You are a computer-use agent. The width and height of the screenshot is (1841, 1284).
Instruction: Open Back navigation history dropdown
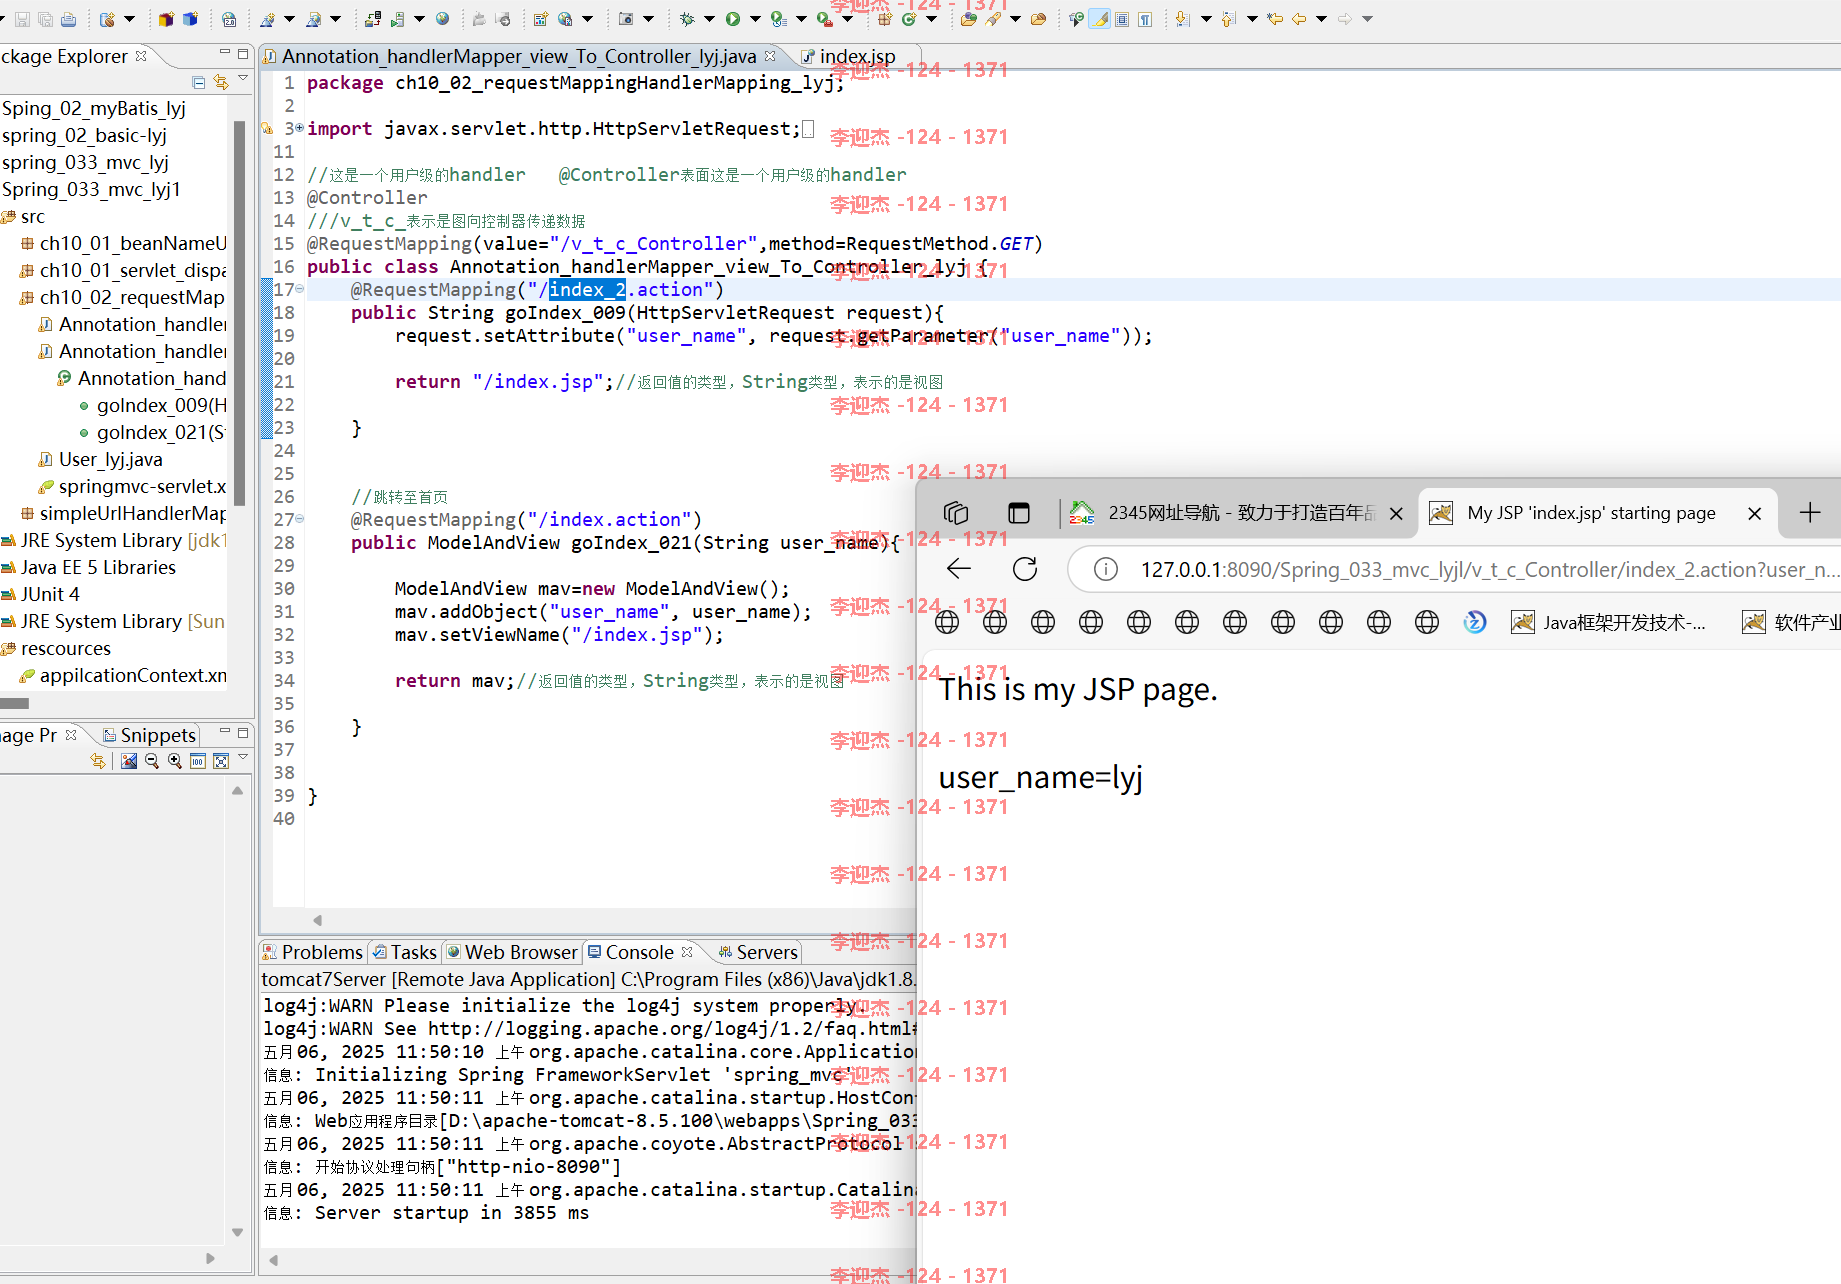point(1321,19)
